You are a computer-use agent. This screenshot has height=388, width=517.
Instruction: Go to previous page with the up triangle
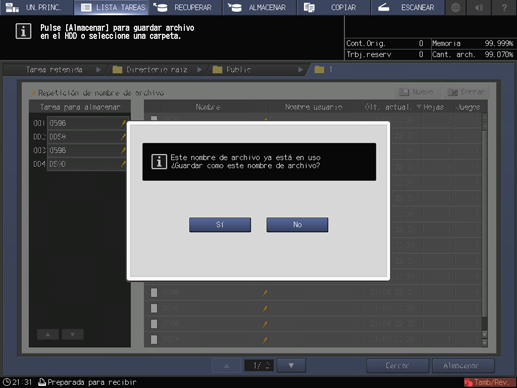227,366
